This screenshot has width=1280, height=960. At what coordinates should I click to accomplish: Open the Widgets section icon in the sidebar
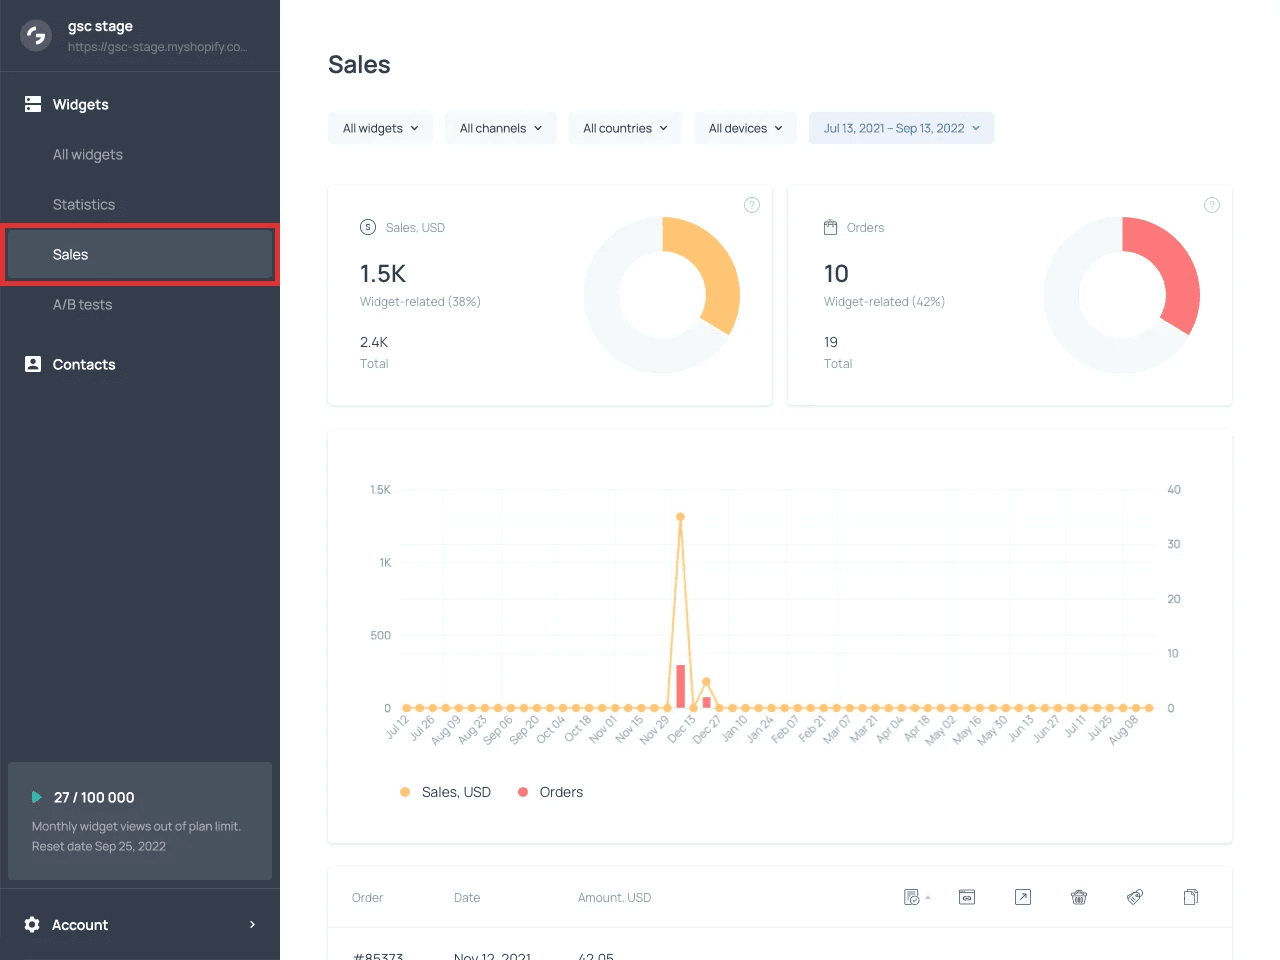(32, 104)
